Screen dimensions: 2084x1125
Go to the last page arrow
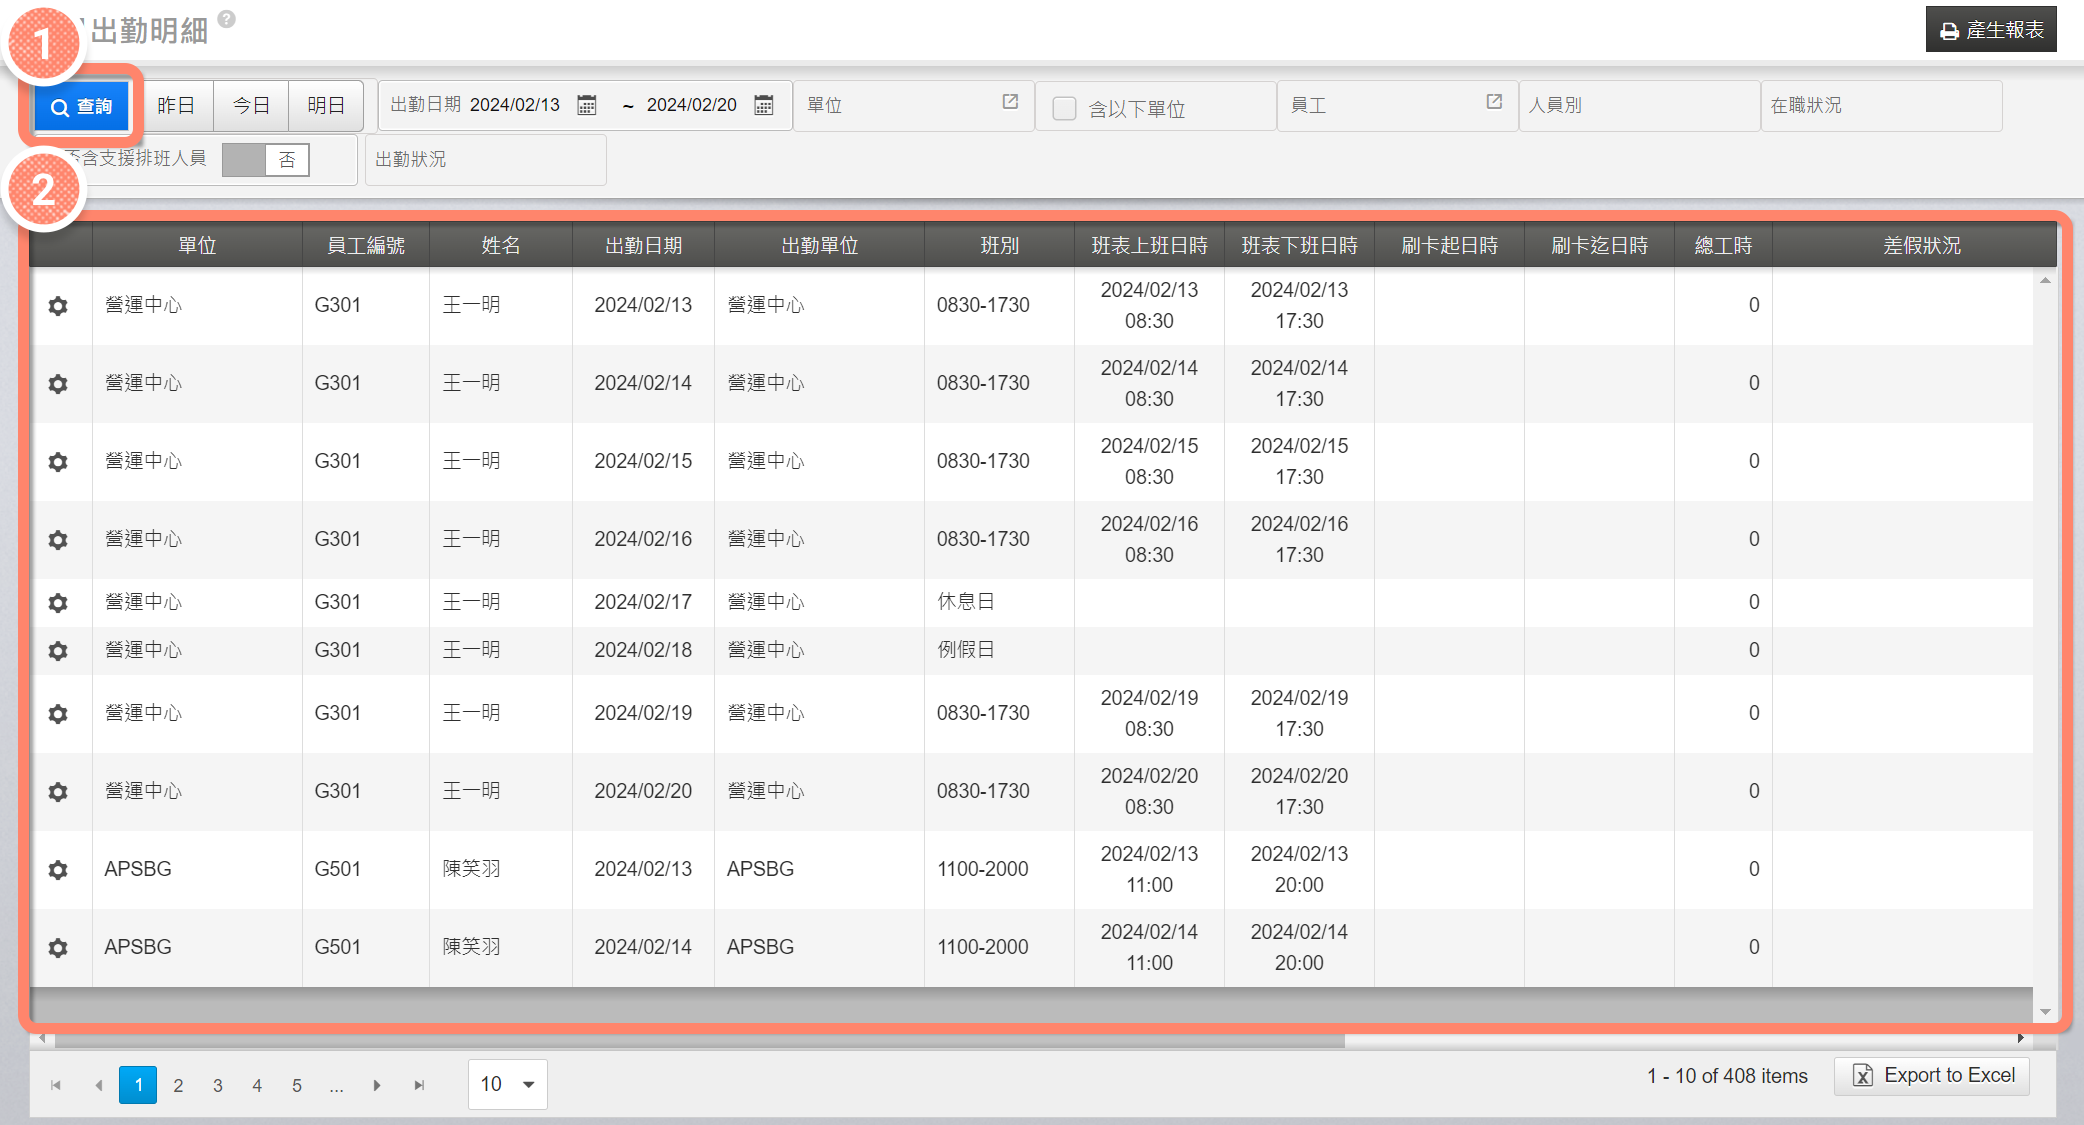click(x=419, y=1085)
